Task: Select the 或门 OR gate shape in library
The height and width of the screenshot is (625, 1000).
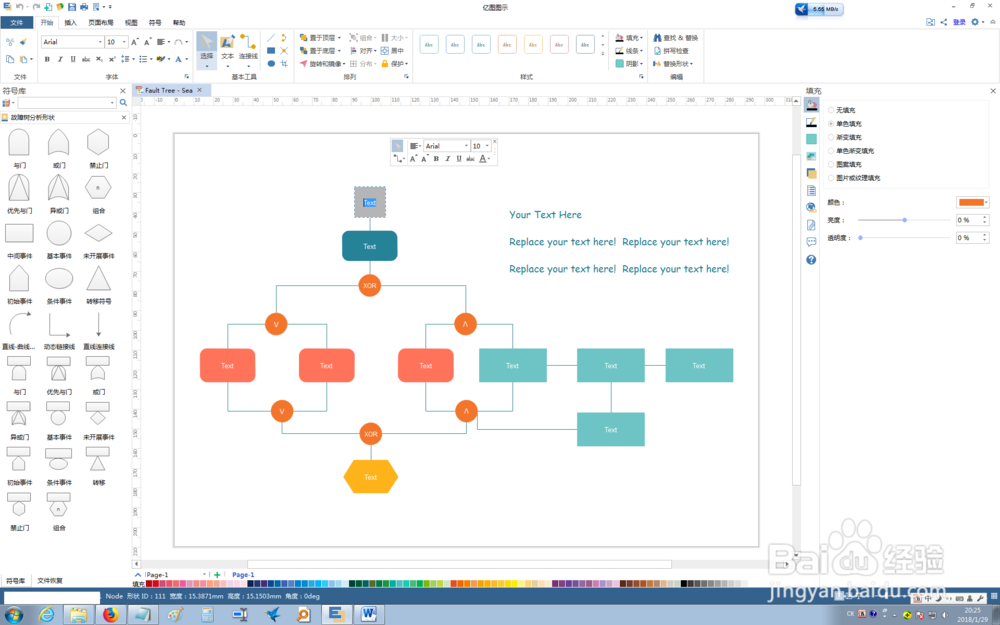Action: coord(59,142)
